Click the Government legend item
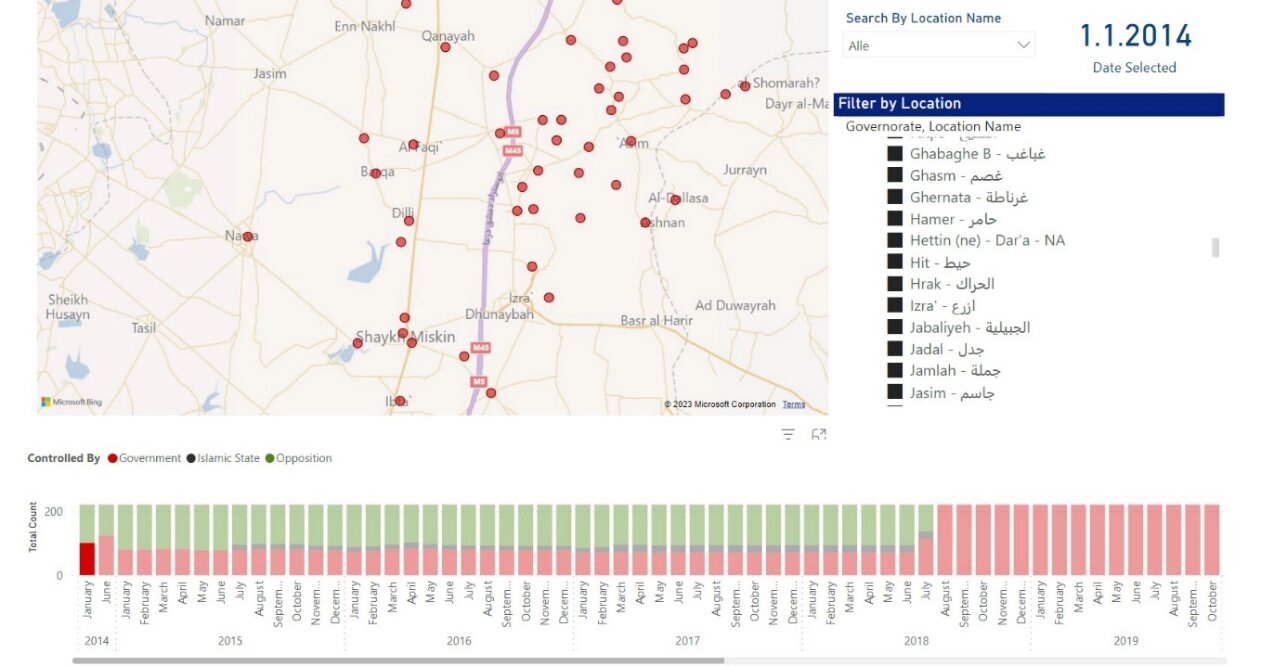 click(x=144, y=458)
